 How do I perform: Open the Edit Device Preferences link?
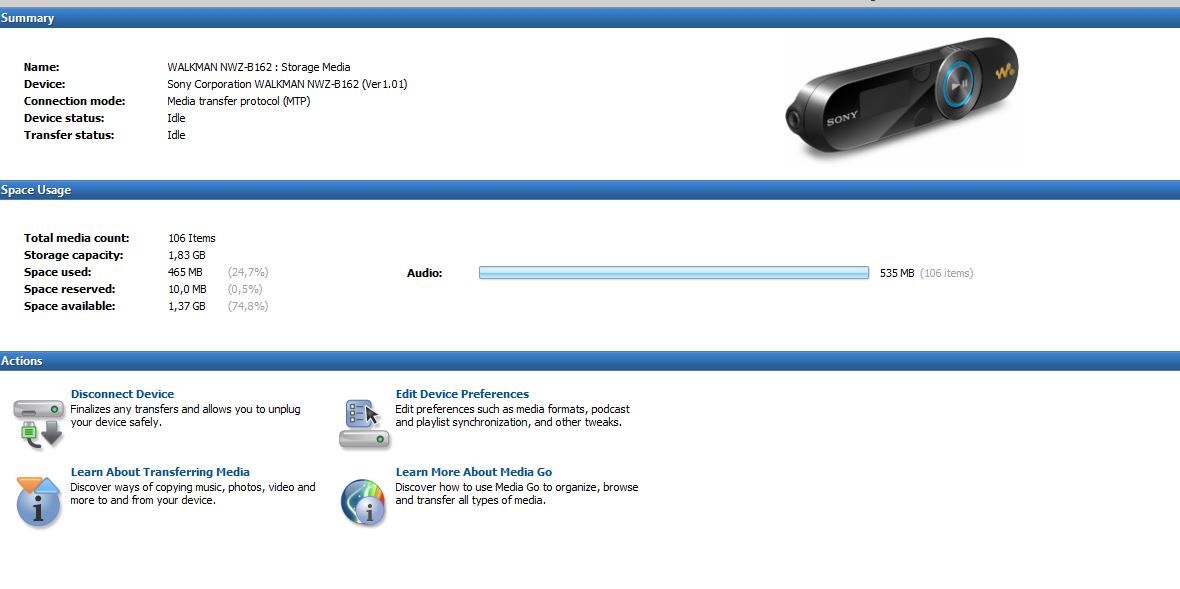pyautogui.click(x=462, y=394)
